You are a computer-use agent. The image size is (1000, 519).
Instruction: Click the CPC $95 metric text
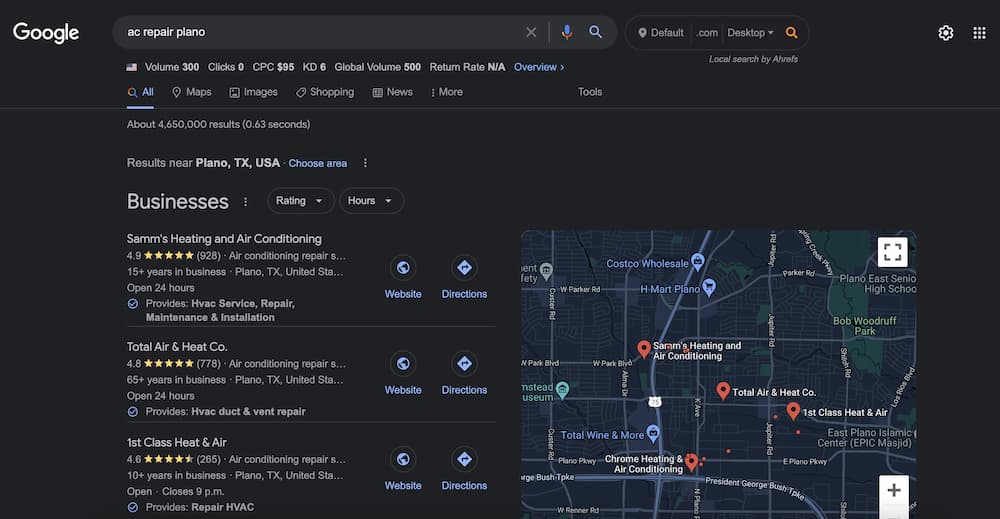point(273,67)
